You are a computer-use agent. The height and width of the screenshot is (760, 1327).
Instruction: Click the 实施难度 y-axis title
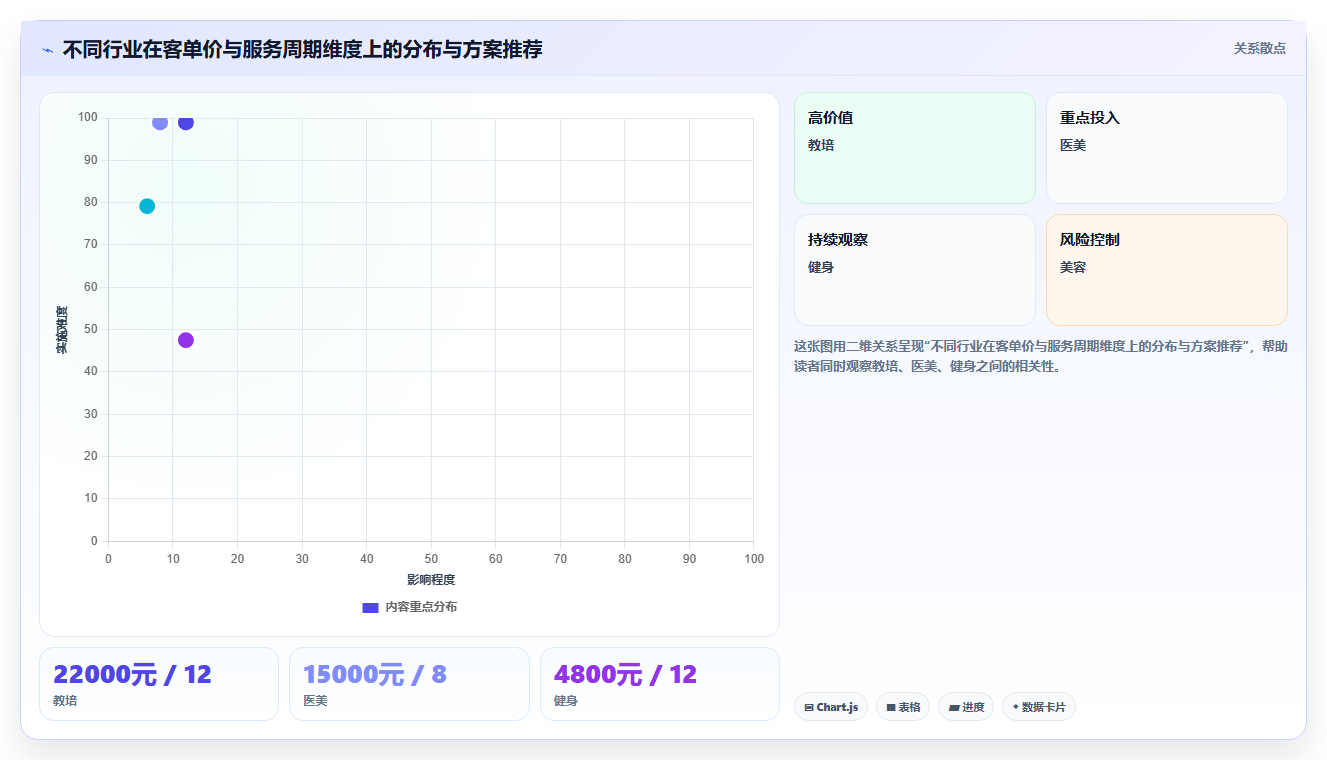pos(62,330)
